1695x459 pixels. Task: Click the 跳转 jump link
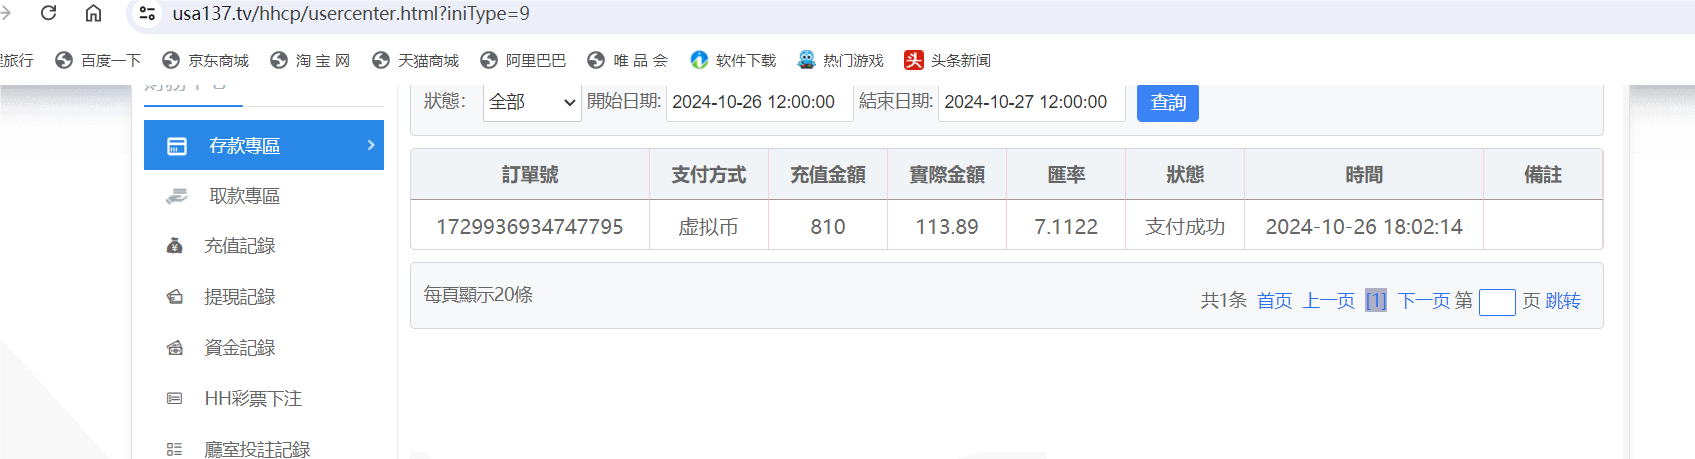tap(1563, 301)
